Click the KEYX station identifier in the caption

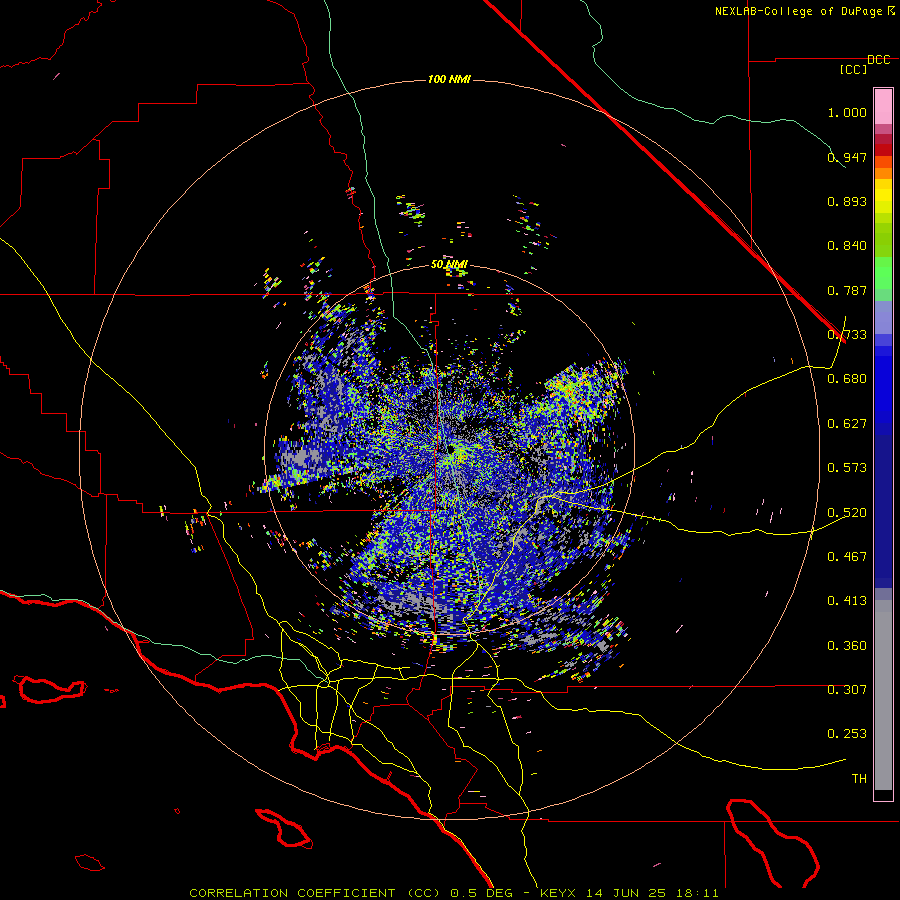pos(557,893)
